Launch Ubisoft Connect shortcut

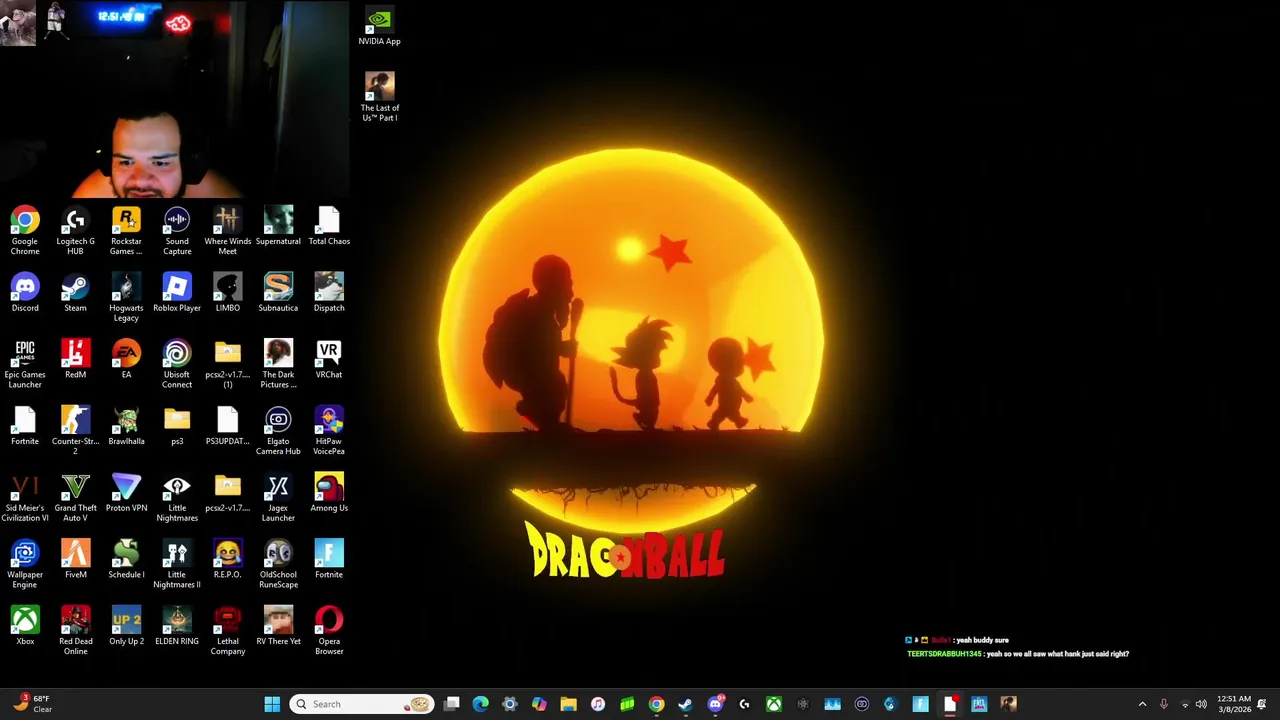coord(177,364)
